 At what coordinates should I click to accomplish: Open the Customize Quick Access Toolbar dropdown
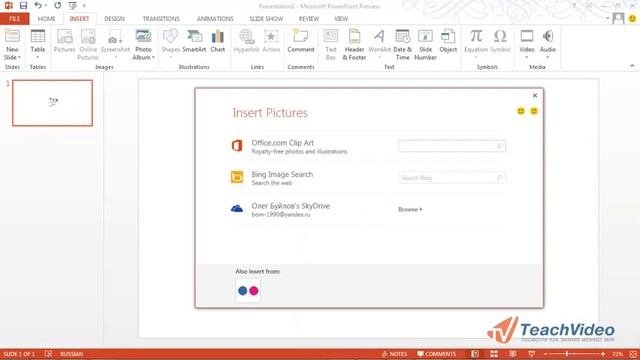click(84, 6)
